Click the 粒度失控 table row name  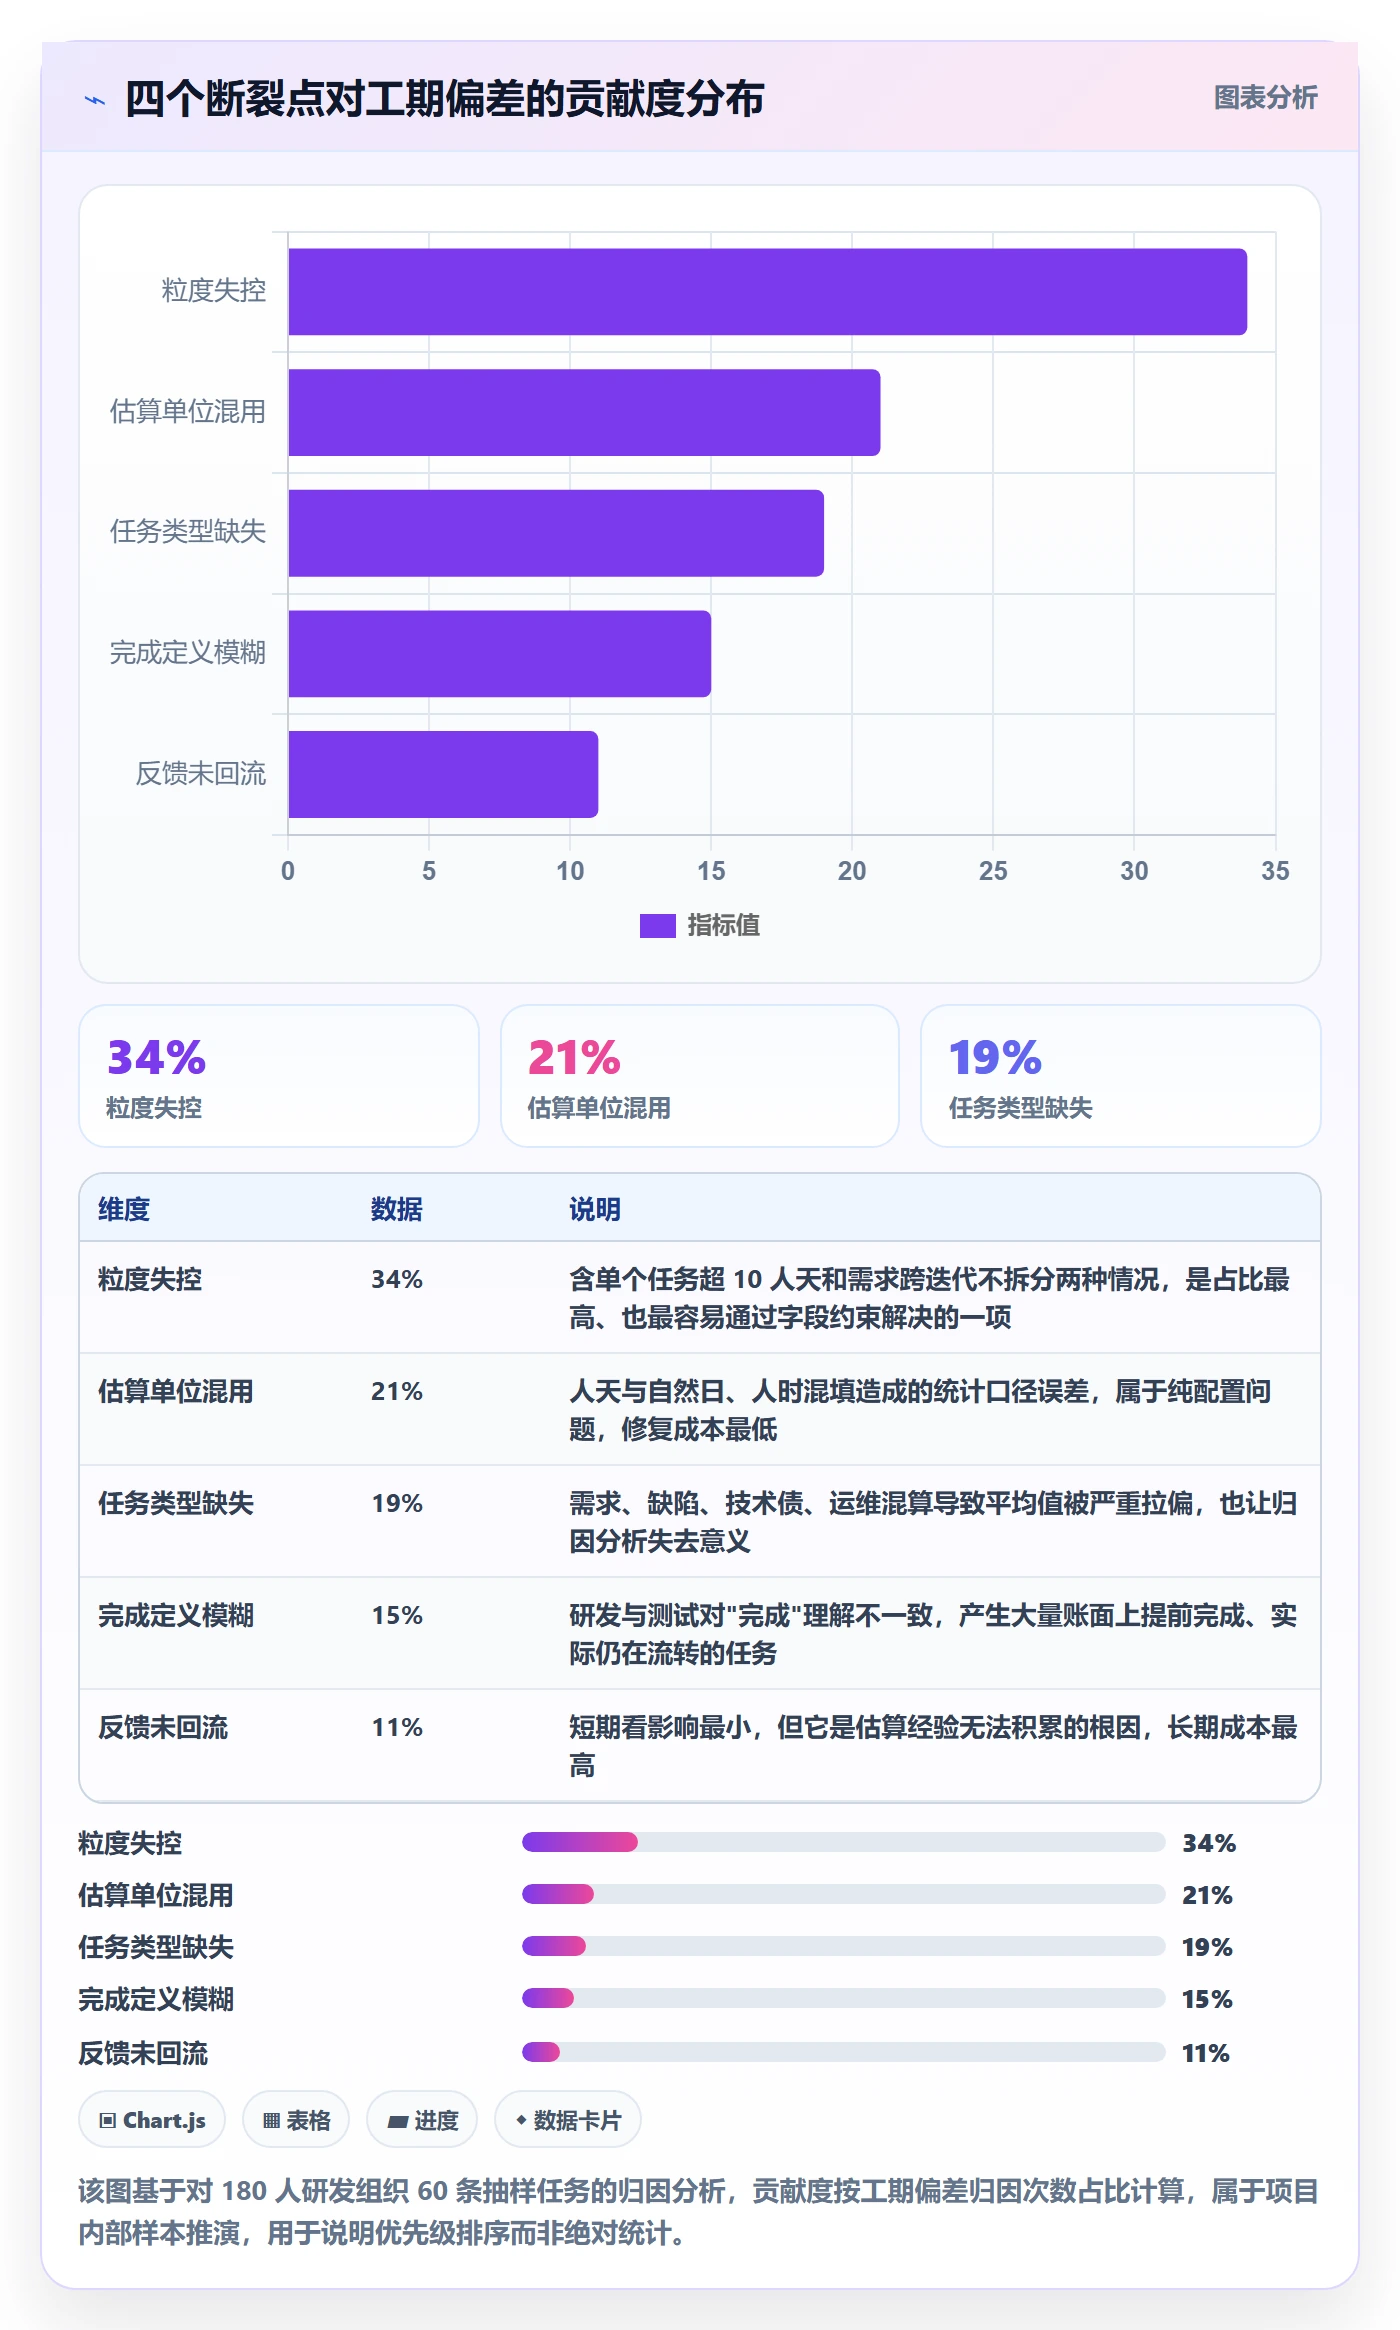[150, 1279]
